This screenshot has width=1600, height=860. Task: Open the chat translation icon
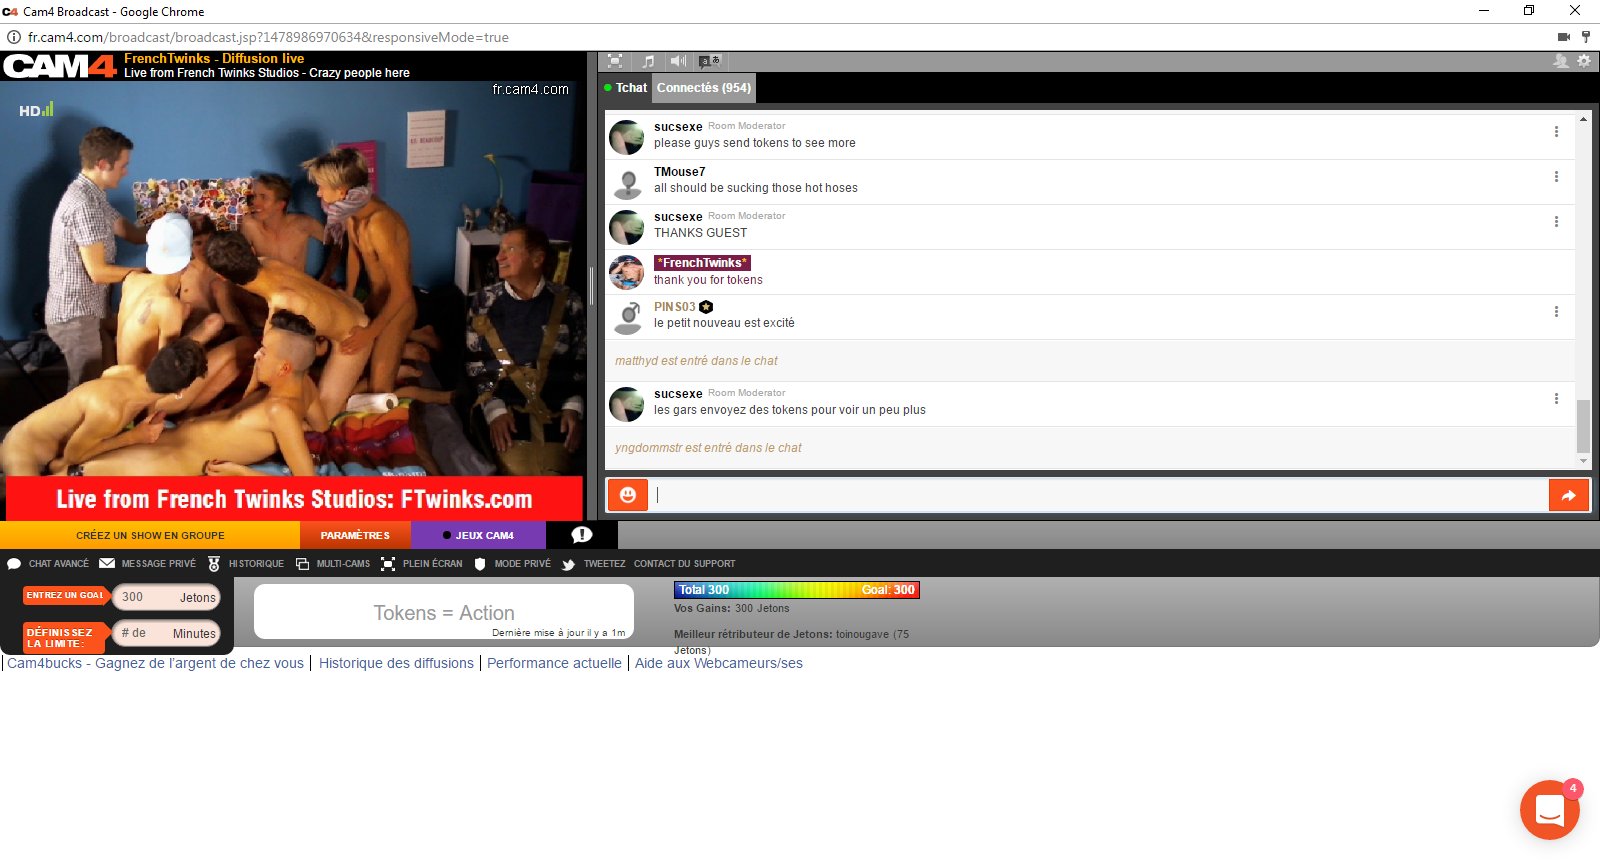point(709,61)
